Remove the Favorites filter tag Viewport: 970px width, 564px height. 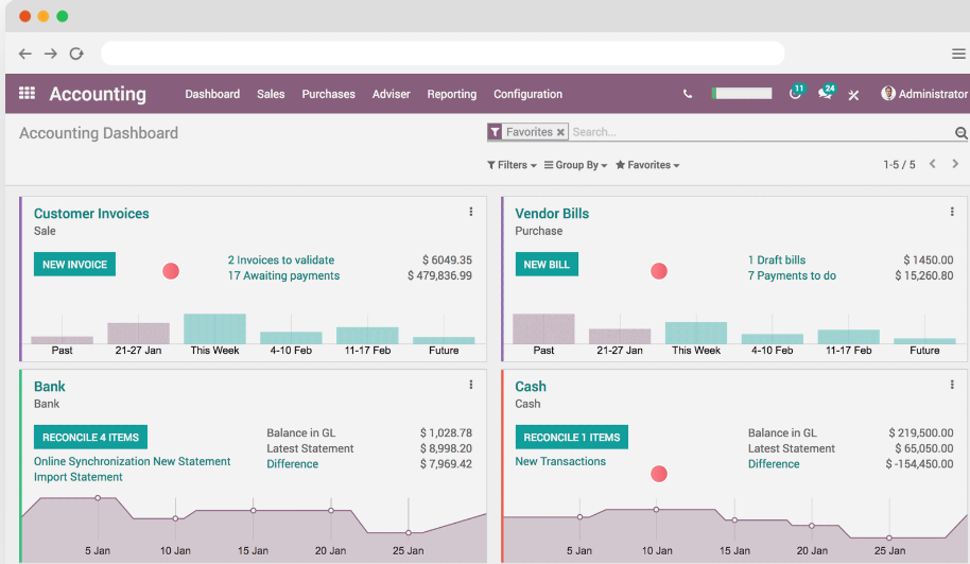(561, 132)
